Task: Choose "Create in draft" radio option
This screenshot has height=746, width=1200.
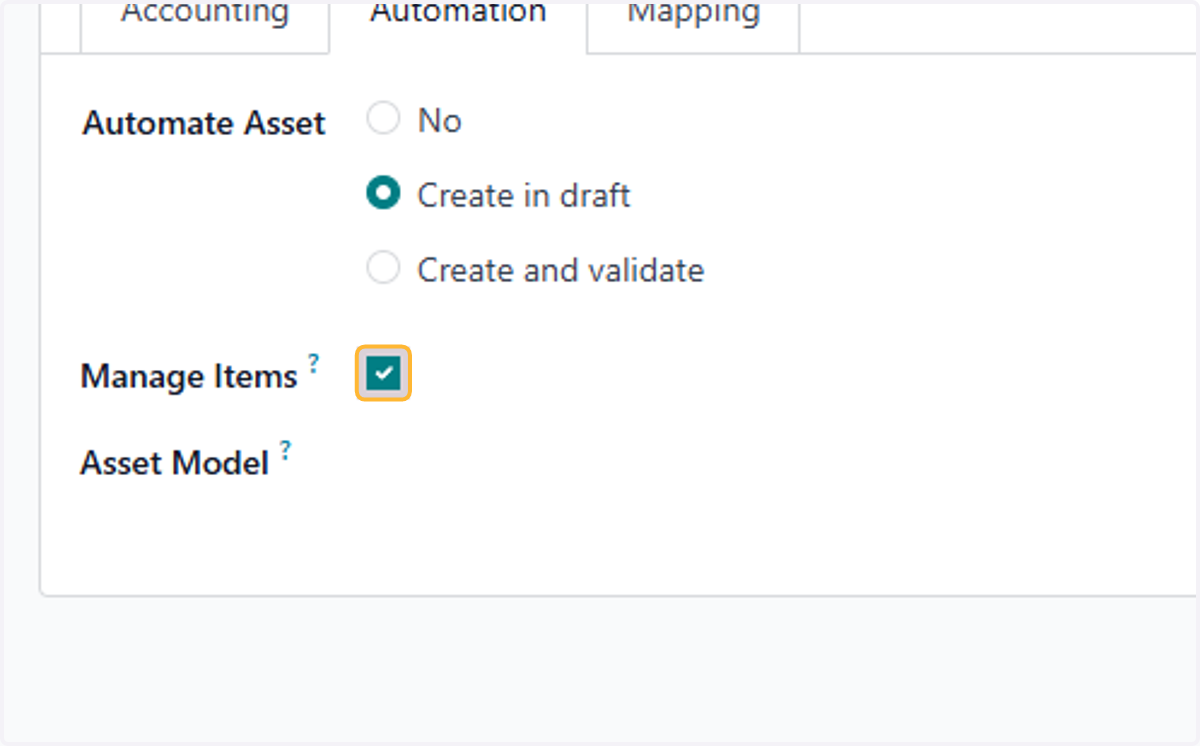Action: point(383,193)
